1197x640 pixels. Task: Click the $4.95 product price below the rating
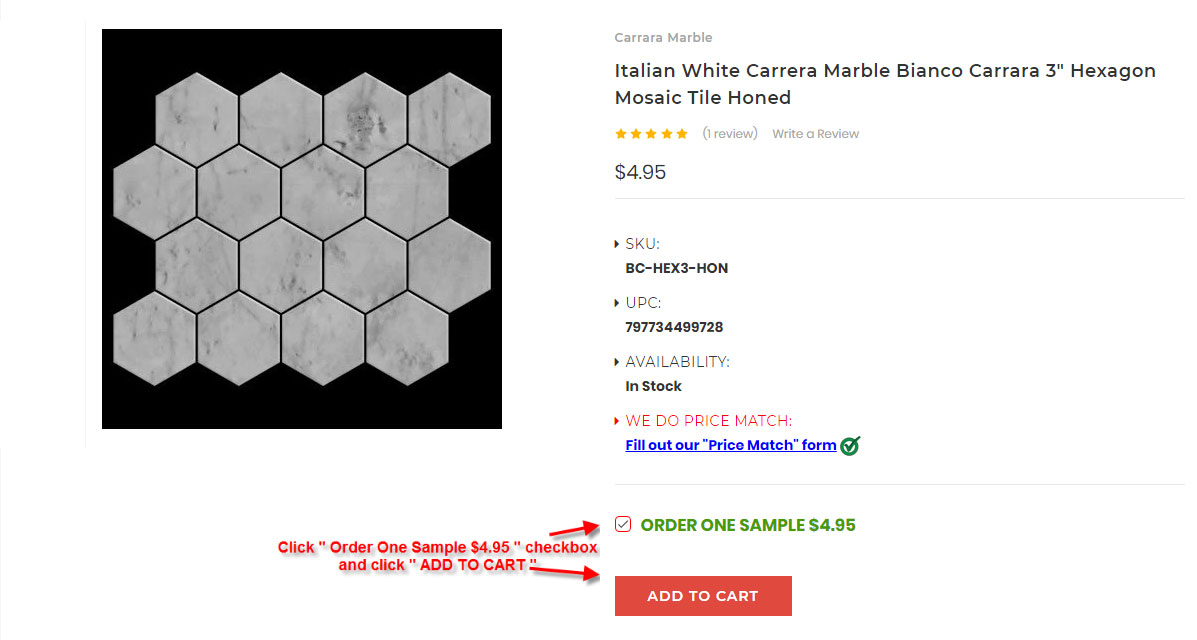[x=640, y=172]
